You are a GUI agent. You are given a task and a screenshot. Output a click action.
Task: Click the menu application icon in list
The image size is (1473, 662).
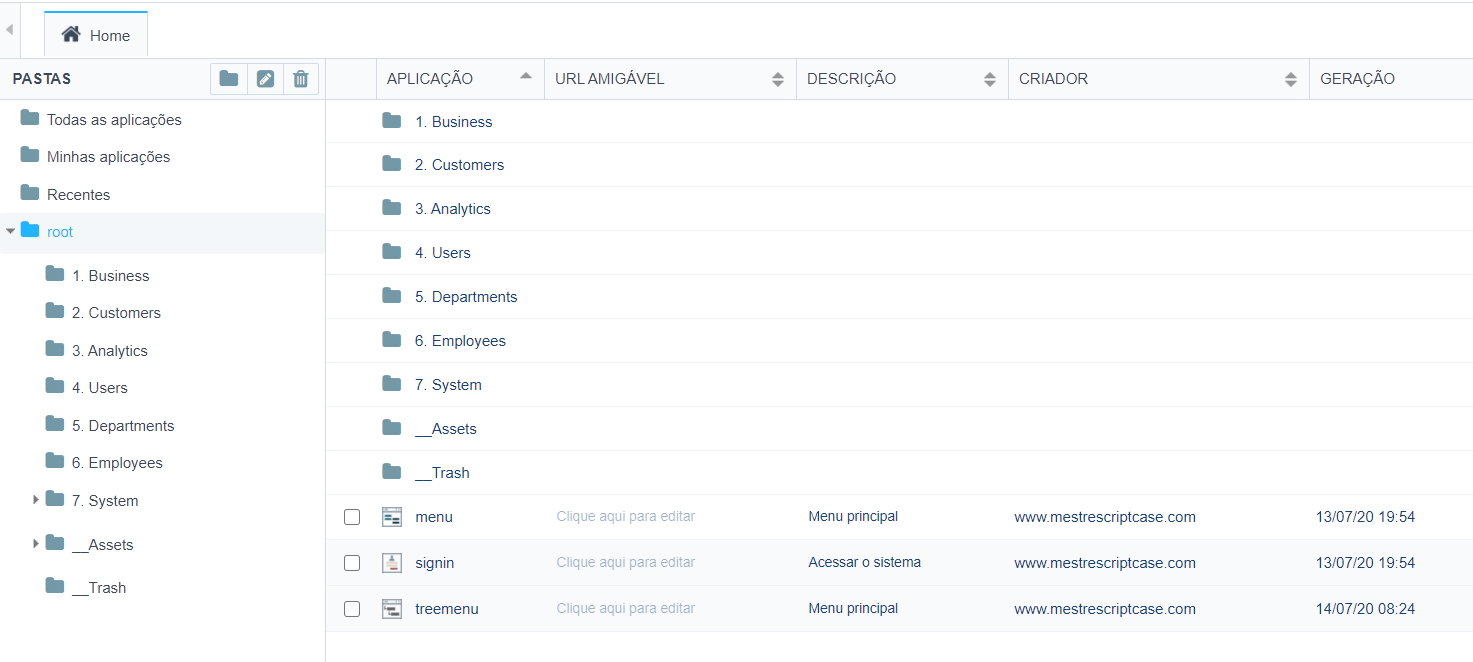[x=392, y=517]
